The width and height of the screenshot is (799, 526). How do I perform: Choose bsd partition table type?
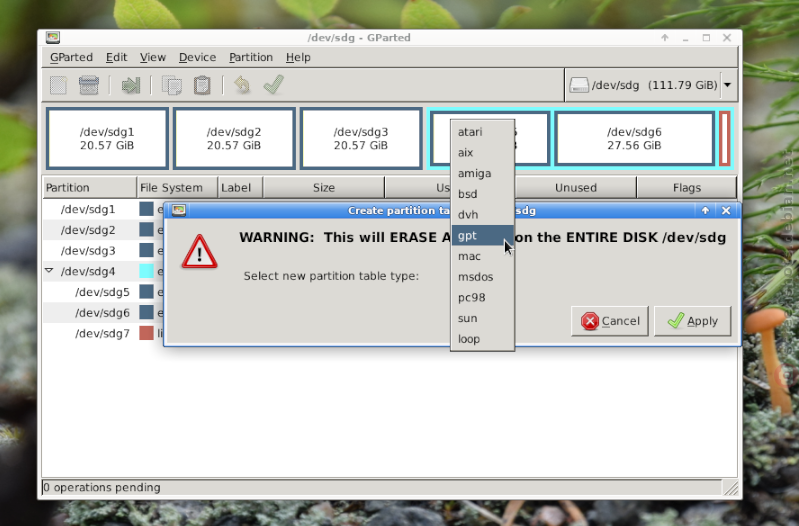(482, 194)
